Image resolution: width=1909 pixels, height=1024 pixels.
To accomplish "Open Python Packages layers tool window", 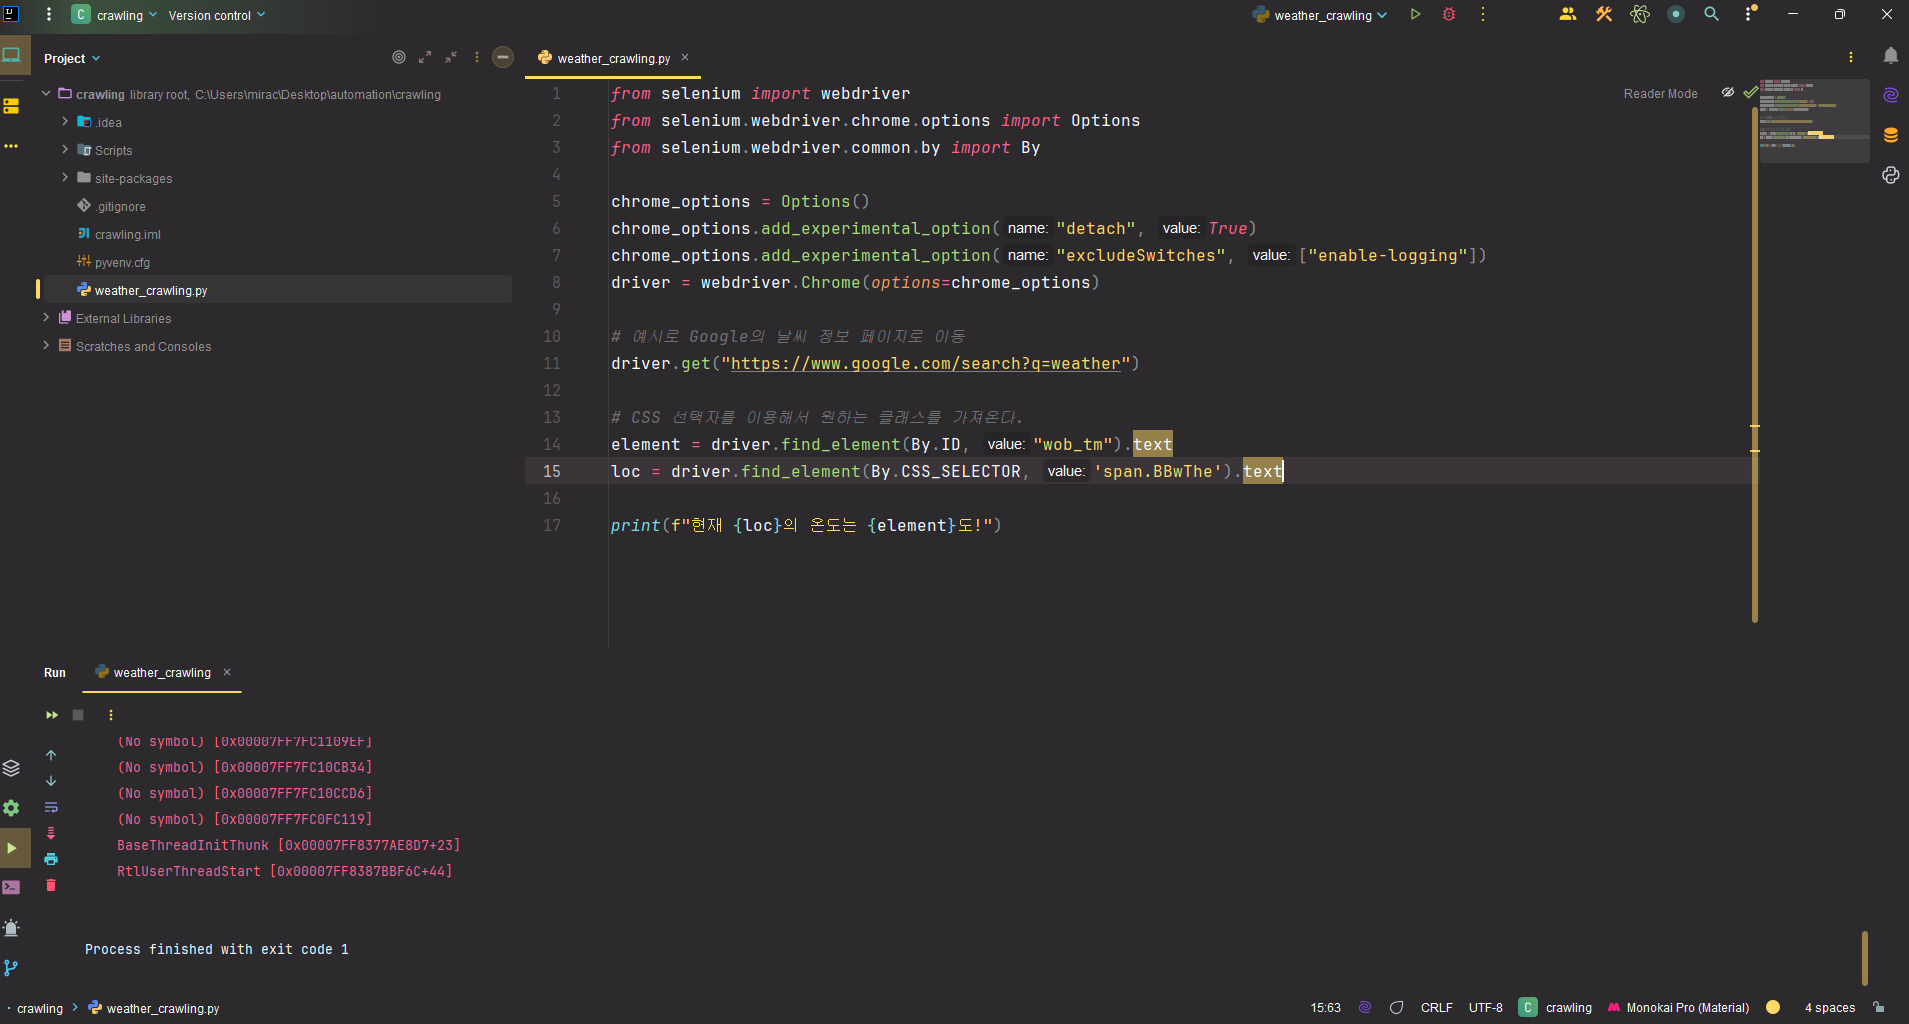I will (11, 768).
